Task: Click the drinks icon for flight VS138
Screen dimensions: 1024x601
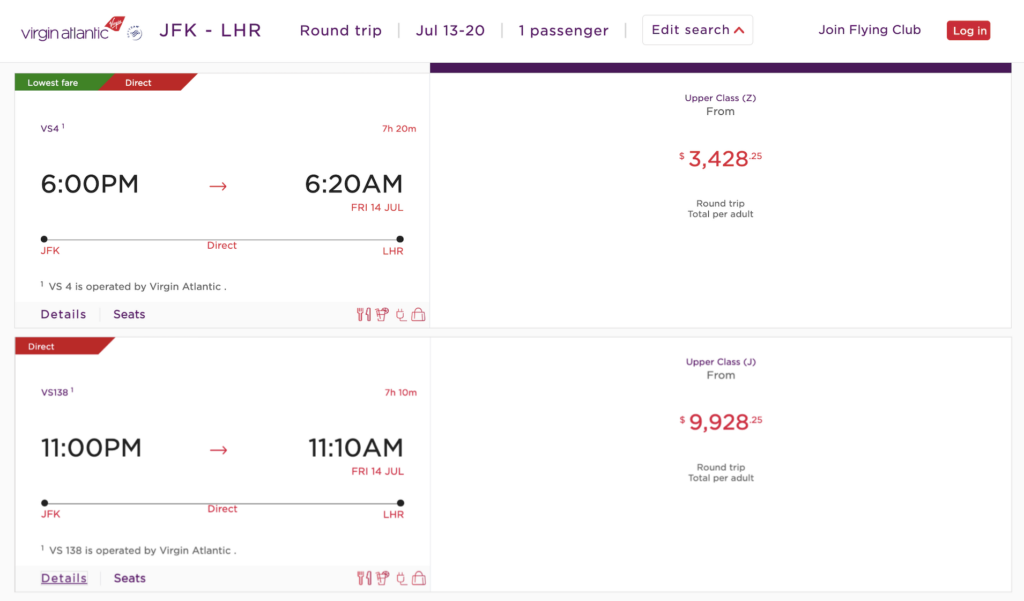Action: click(381, 579)
